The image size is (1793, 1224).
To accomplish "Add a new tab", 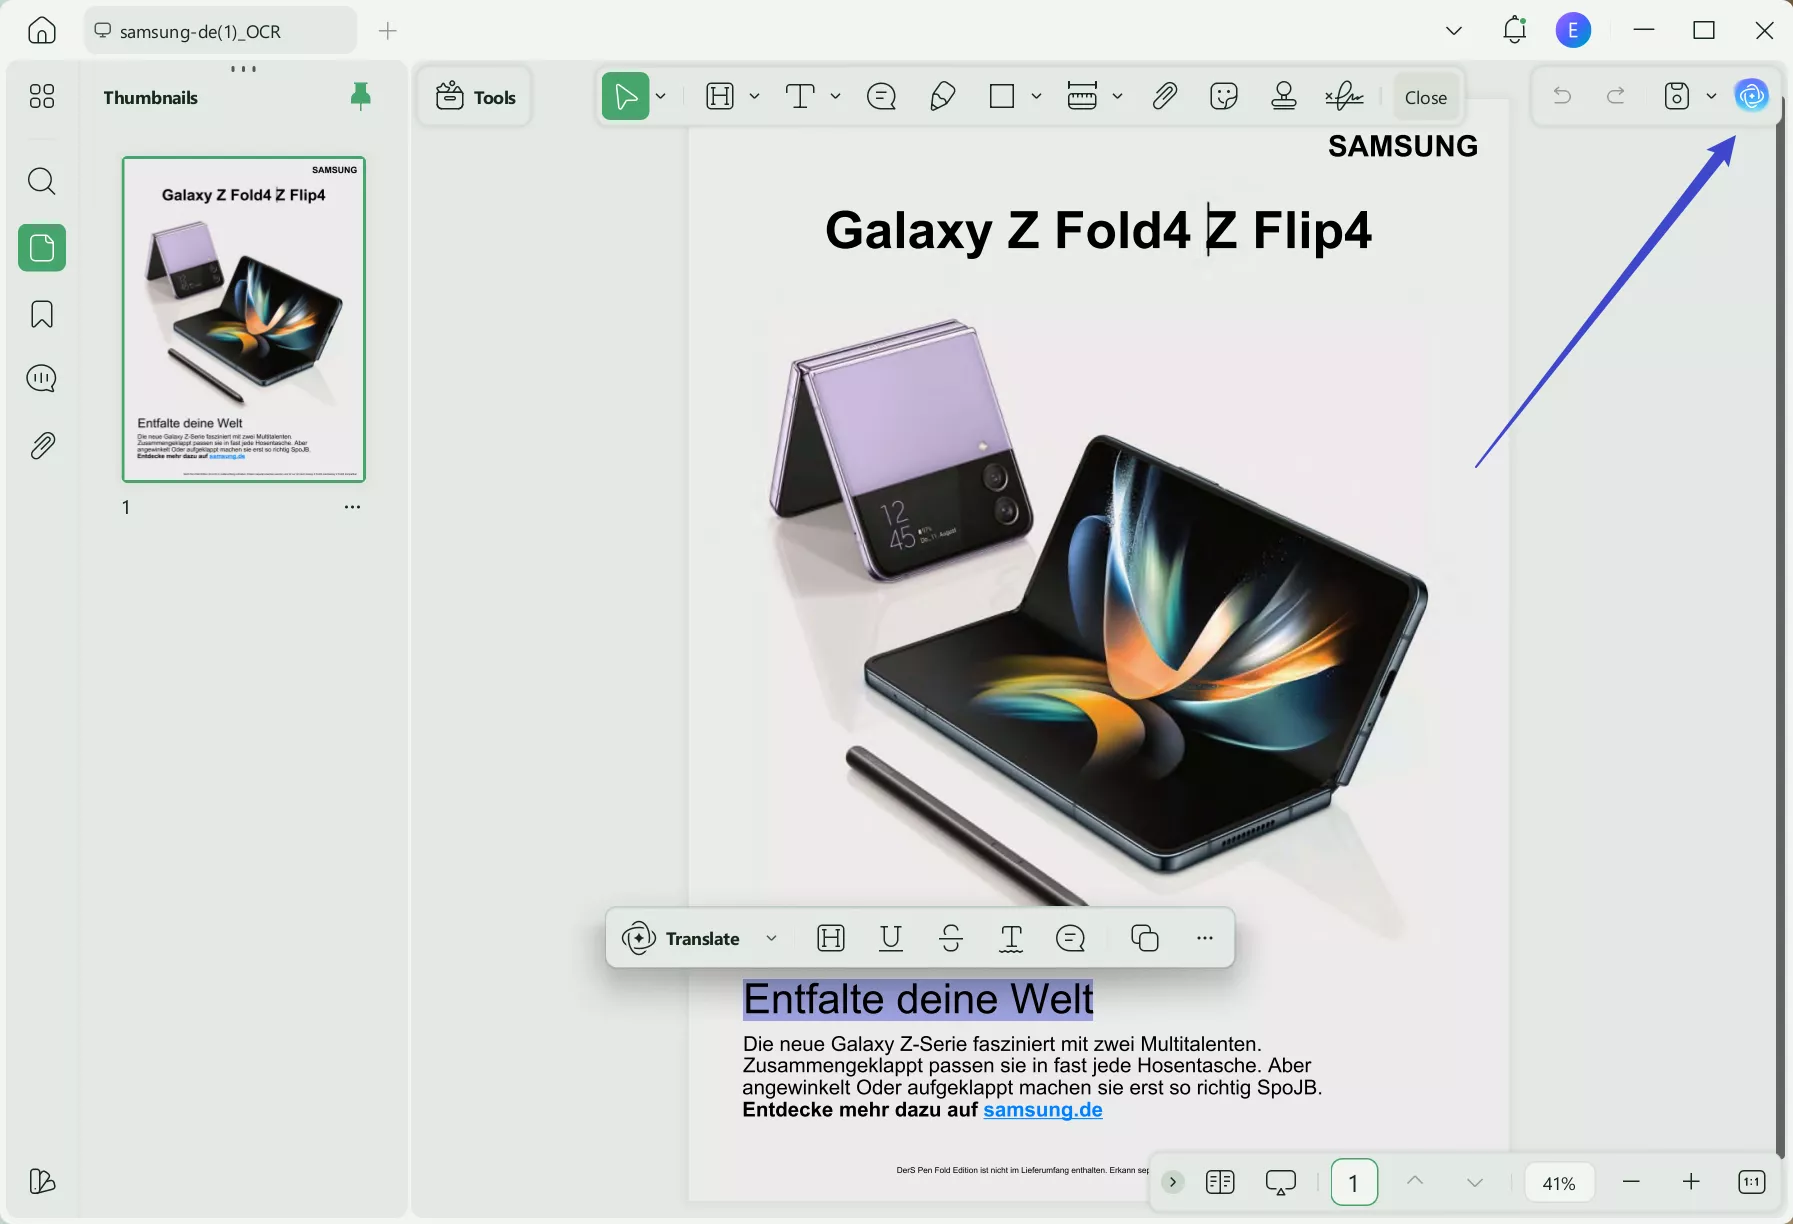I will (388, 31).
